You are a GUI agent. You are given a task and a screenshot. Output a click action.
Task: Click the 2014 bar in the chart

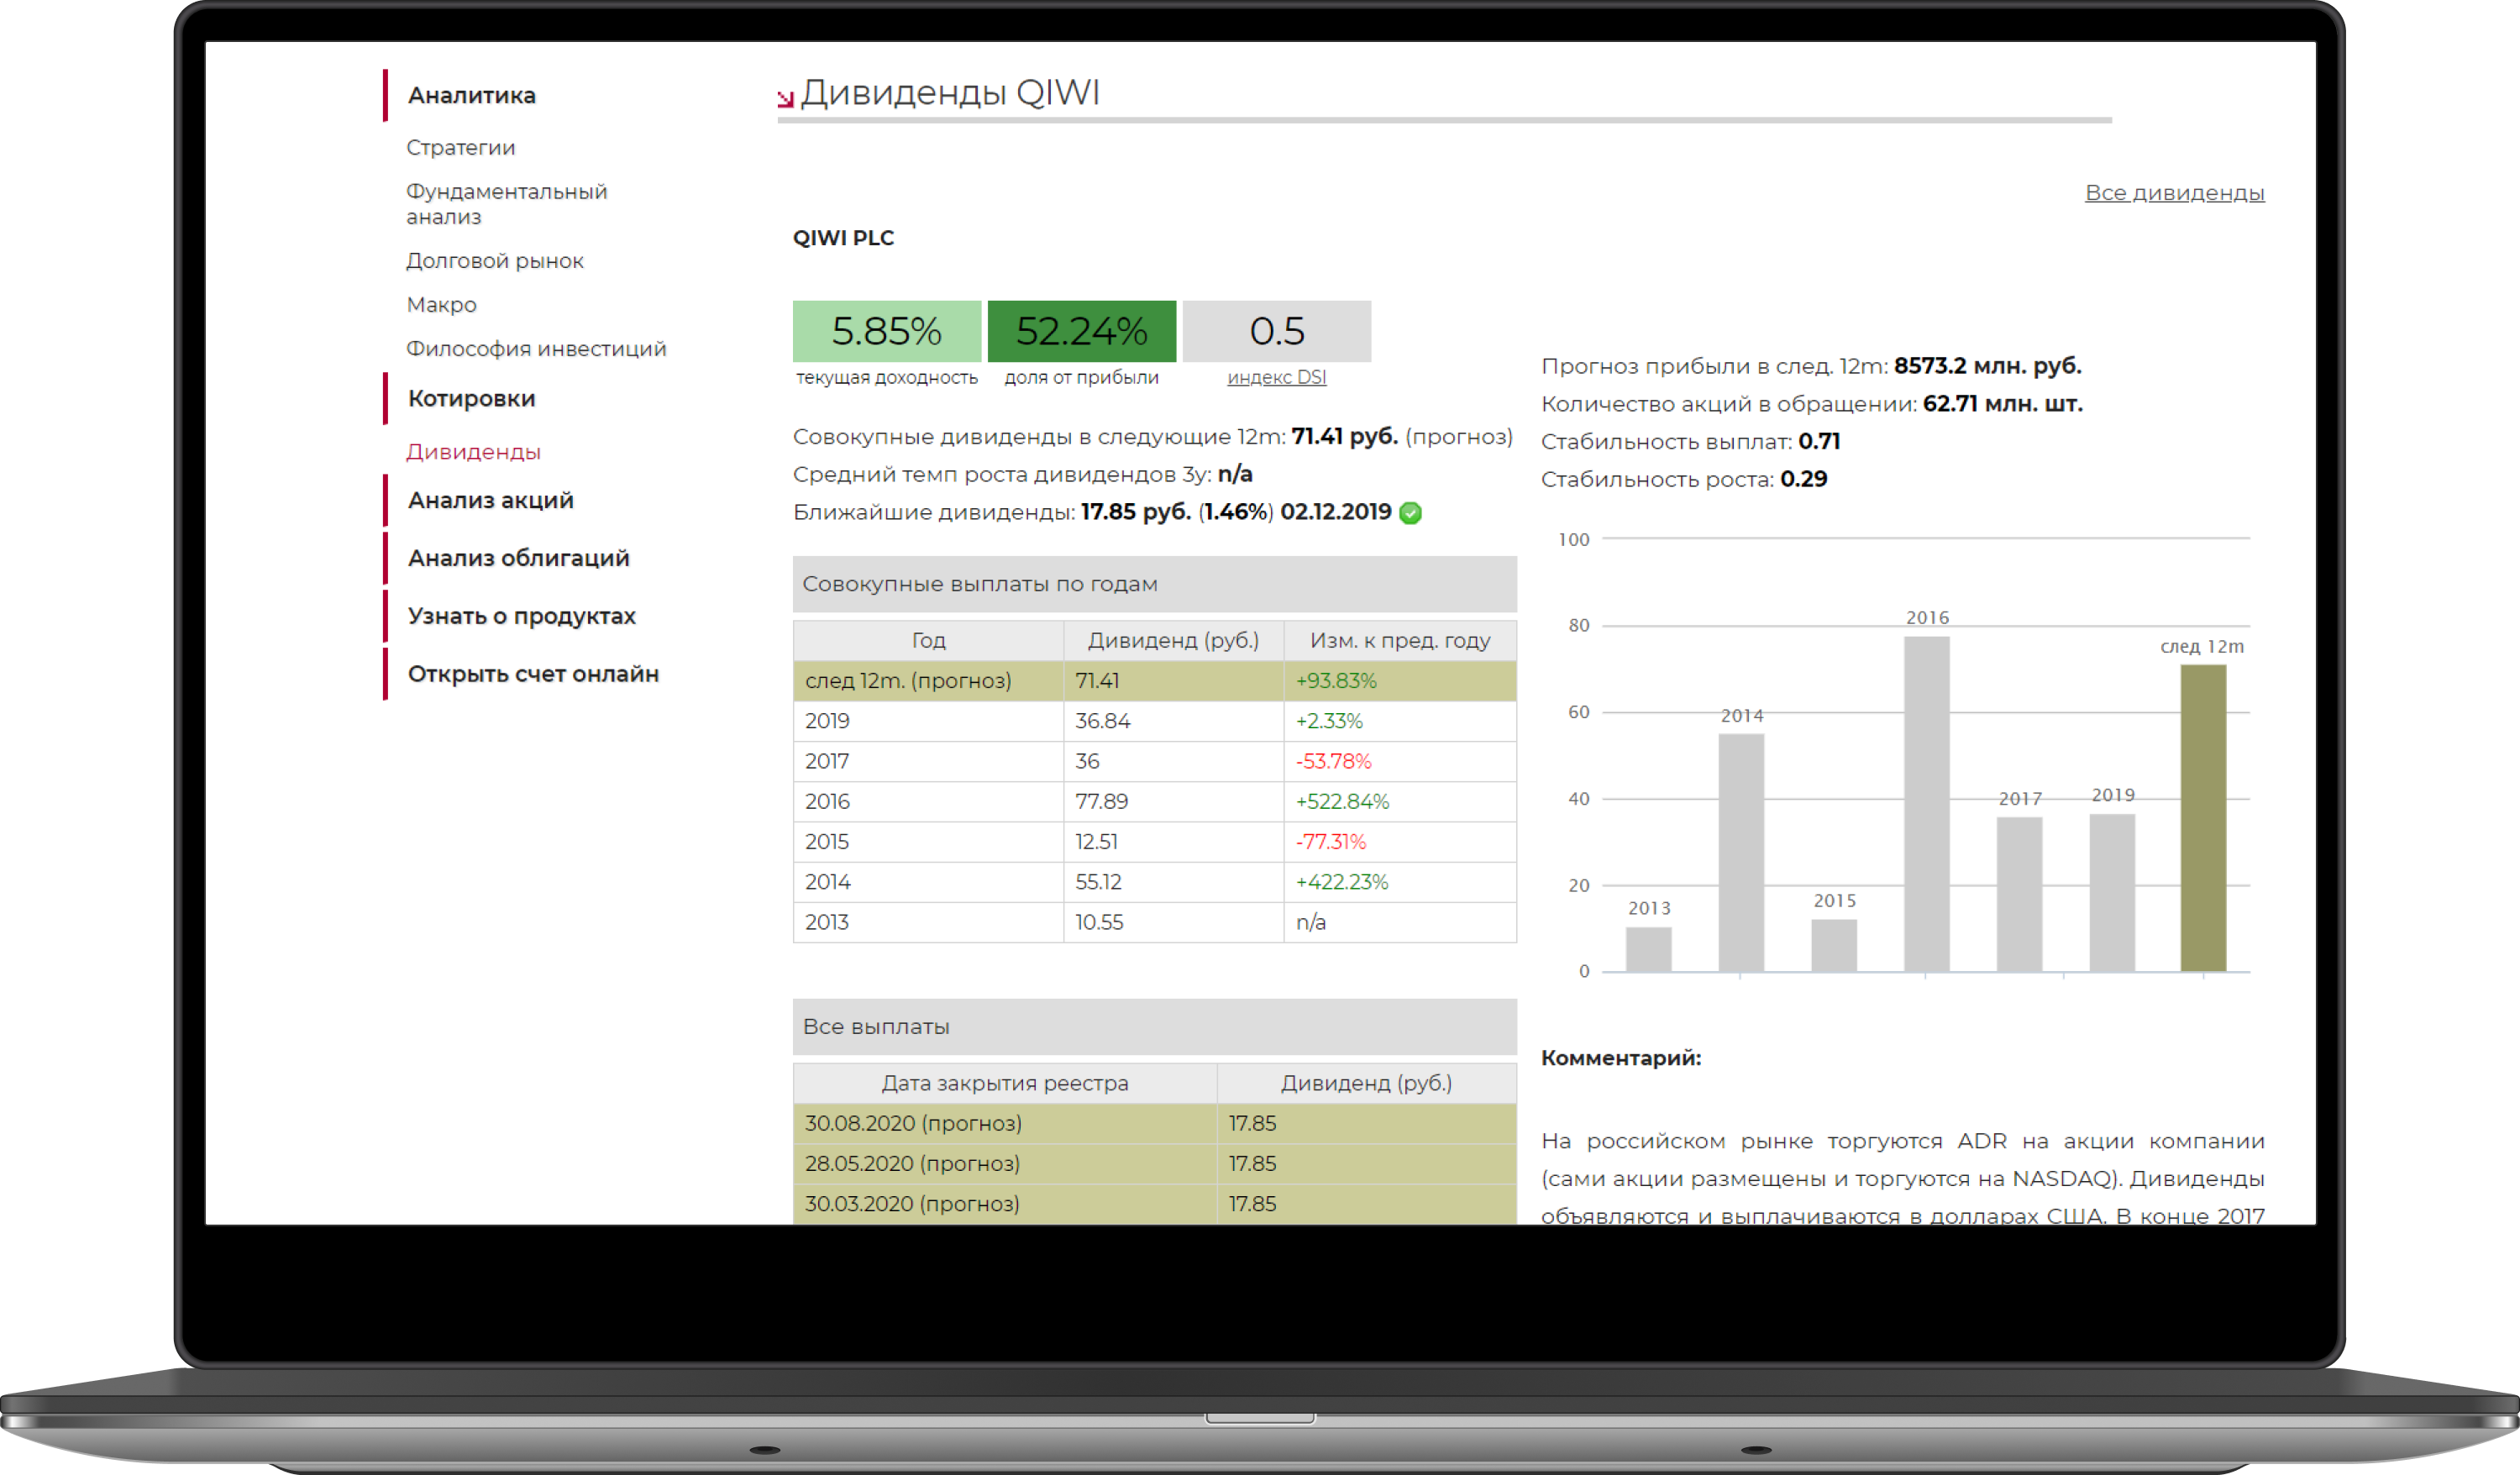(1741, 852)
